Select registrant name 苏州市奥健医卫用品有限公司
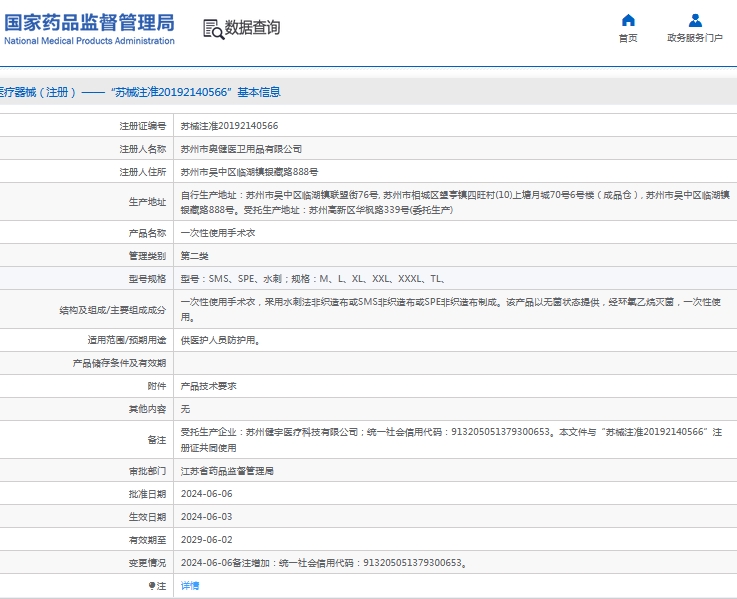Screen dimensions: 737x599 241,149
